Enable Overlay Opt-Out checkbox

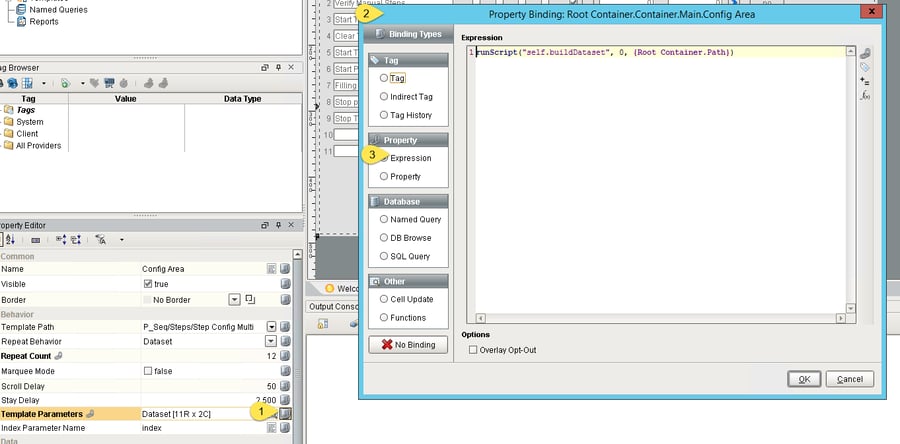point(473,349)
